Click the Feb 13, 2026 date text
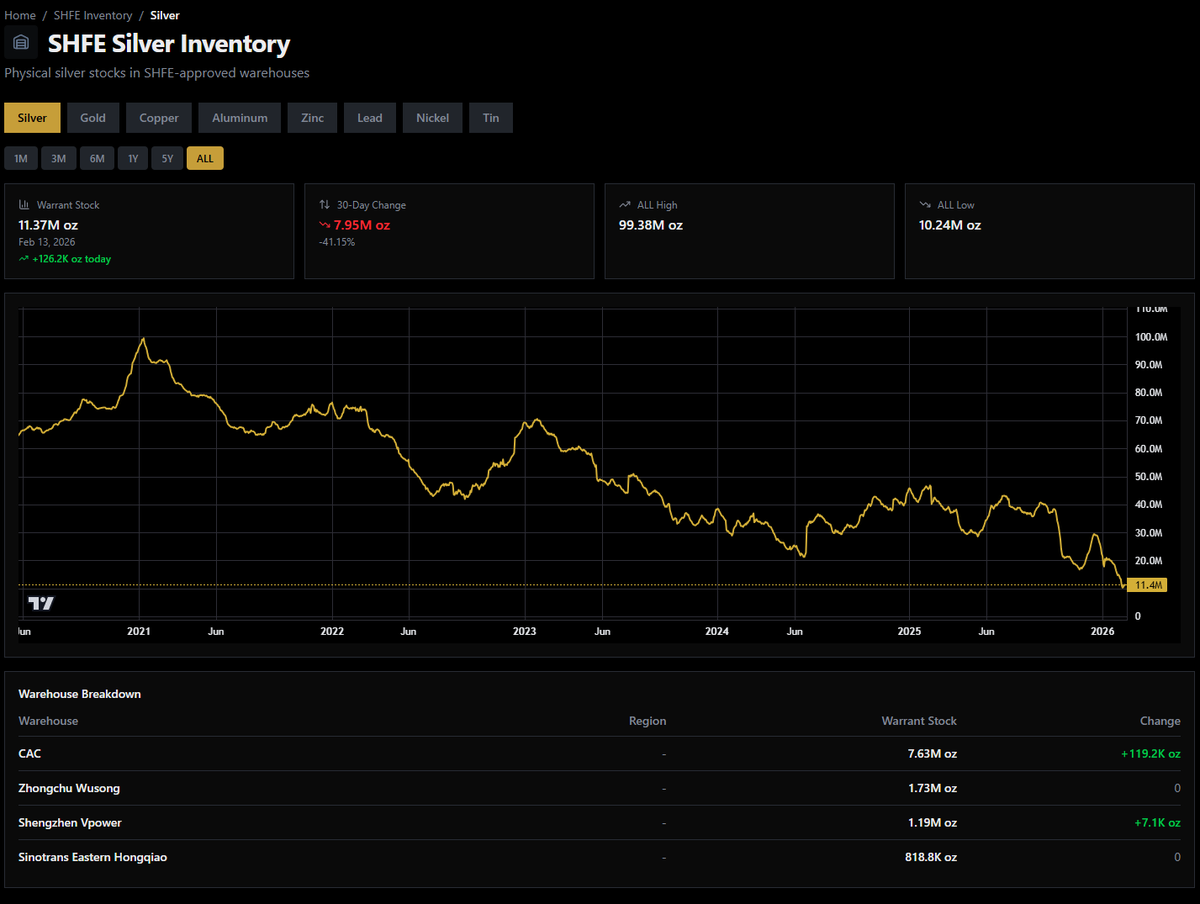Screen dimensions: 1200x904 pyautogui.click(x=47, y=242)
